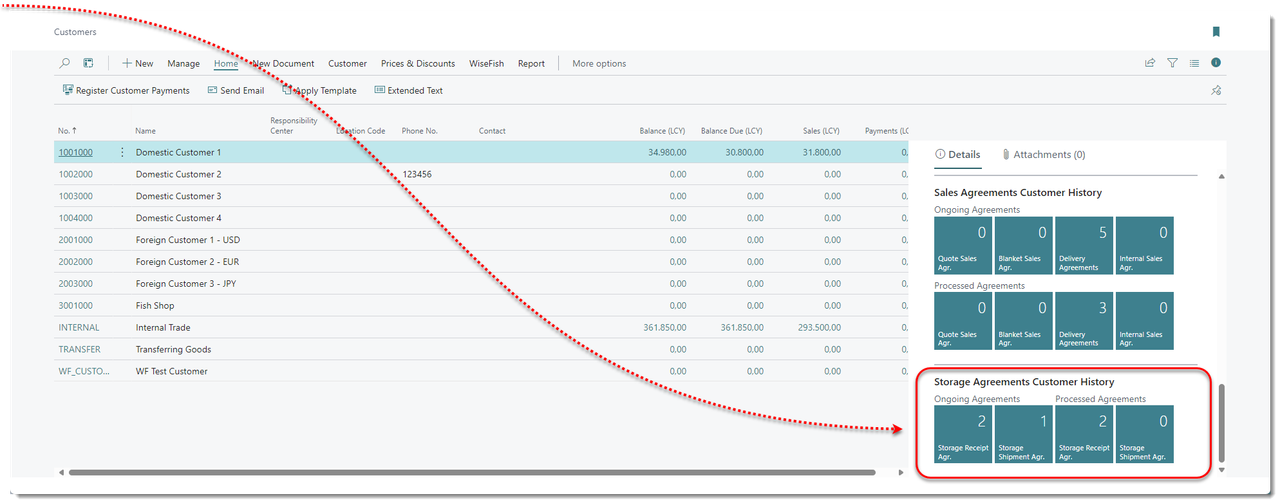1280x504 pixels.
Task: Expand the More options menu
Action: click(599, 63)
